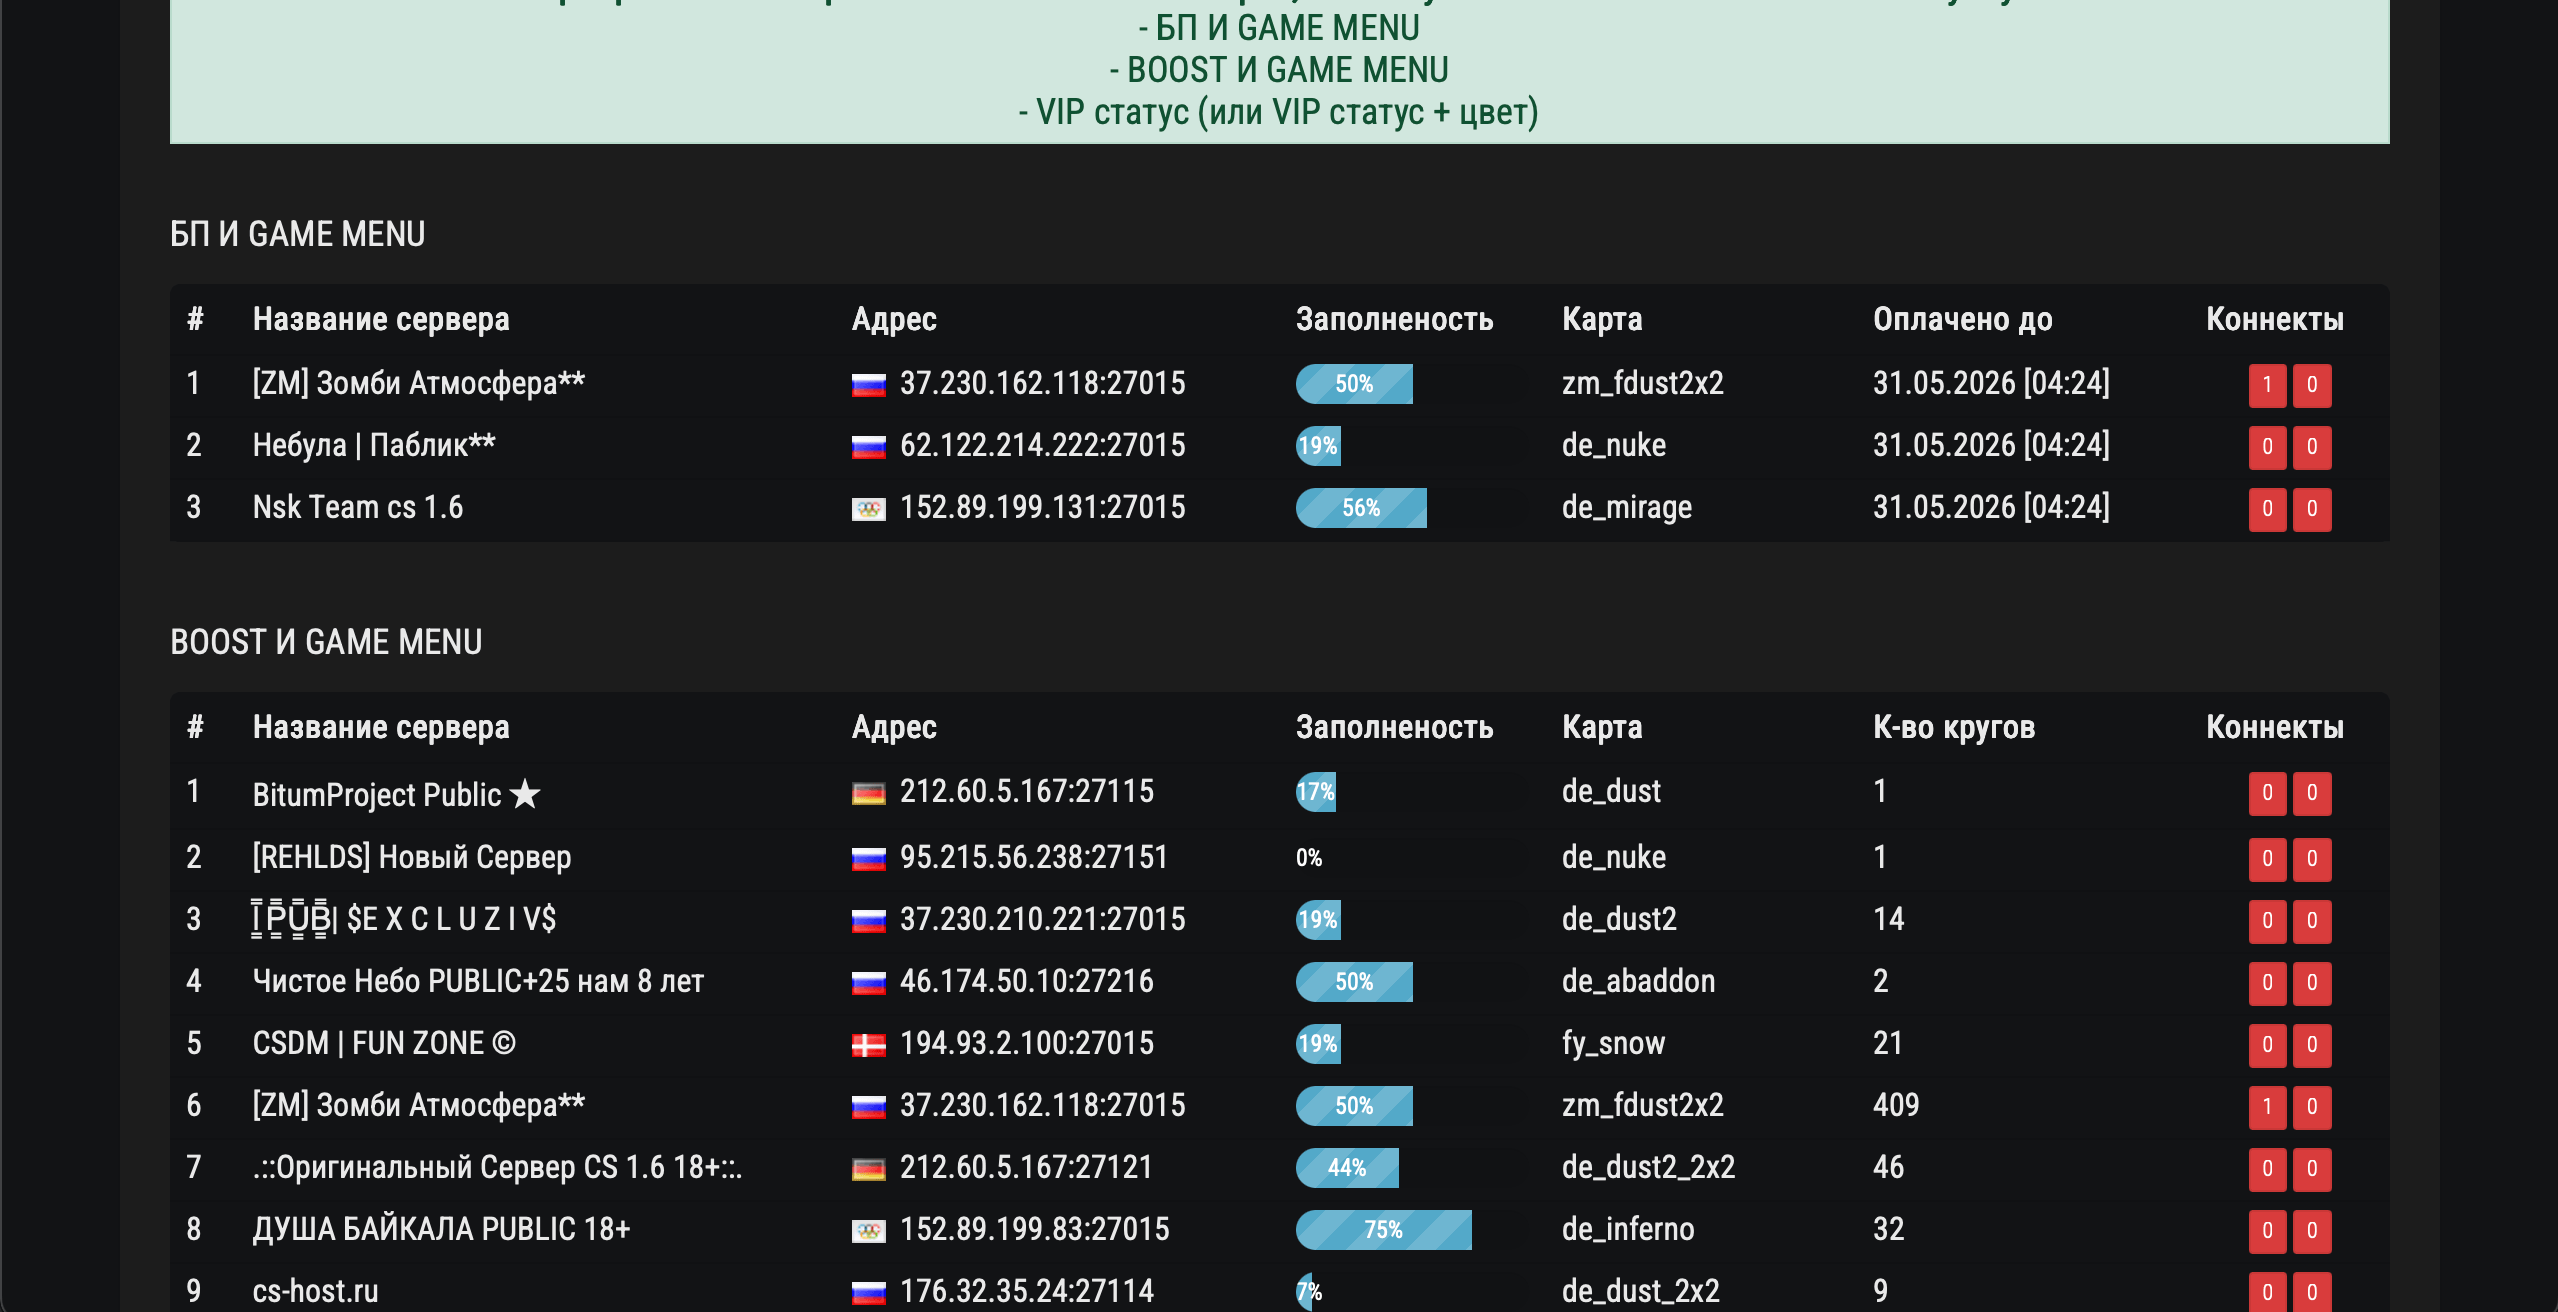The height and width of the screenshot is (1312, 2558).
Task: Click the first red connect counter for Небула | Паблик
Action: pyautogui.click(x=2267, y=447)
